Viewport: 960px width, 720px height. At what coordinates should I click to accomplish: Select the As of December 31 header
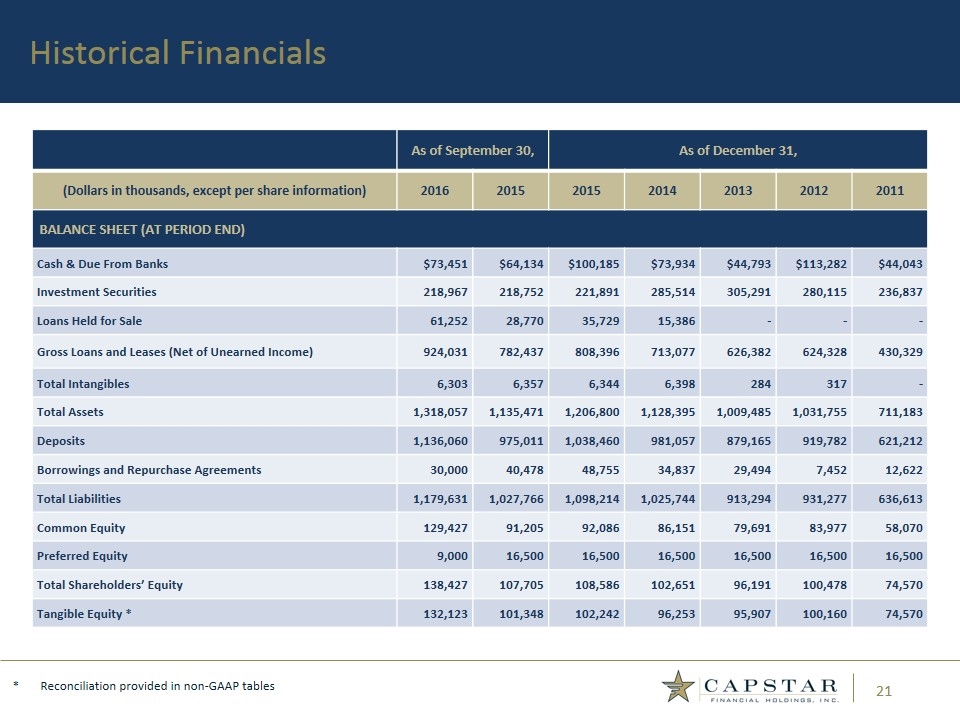tap(737, 151)
